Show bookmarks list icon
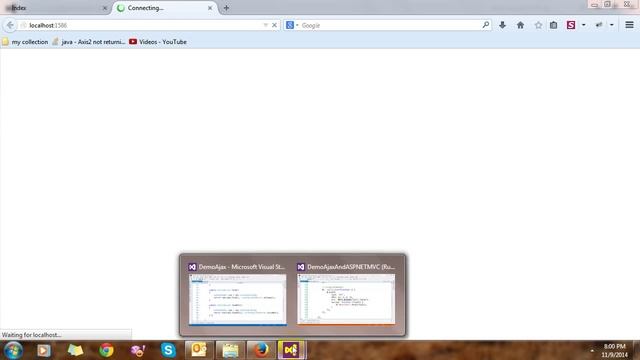Image resolution: width=640 pixels, height=360 pixels. [553, 25]
